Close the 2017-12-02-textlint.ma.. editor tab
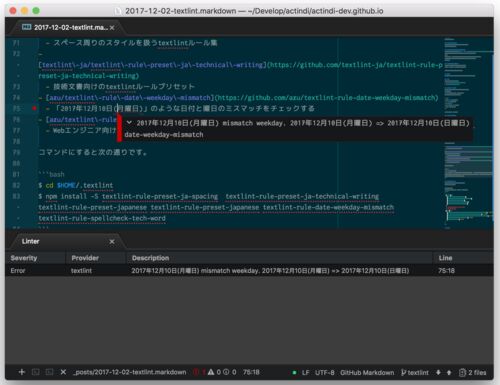The image size is (500, 385). click(x=112, y=28)
